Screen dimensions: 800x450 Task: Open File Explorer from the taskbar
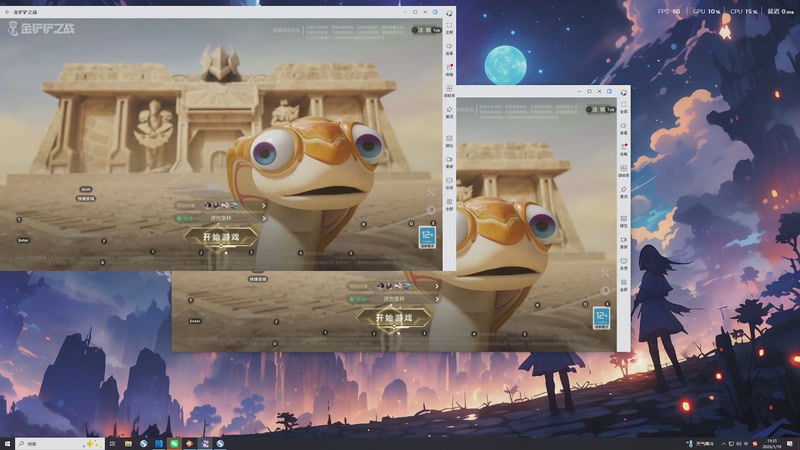[x=128, y=444]
